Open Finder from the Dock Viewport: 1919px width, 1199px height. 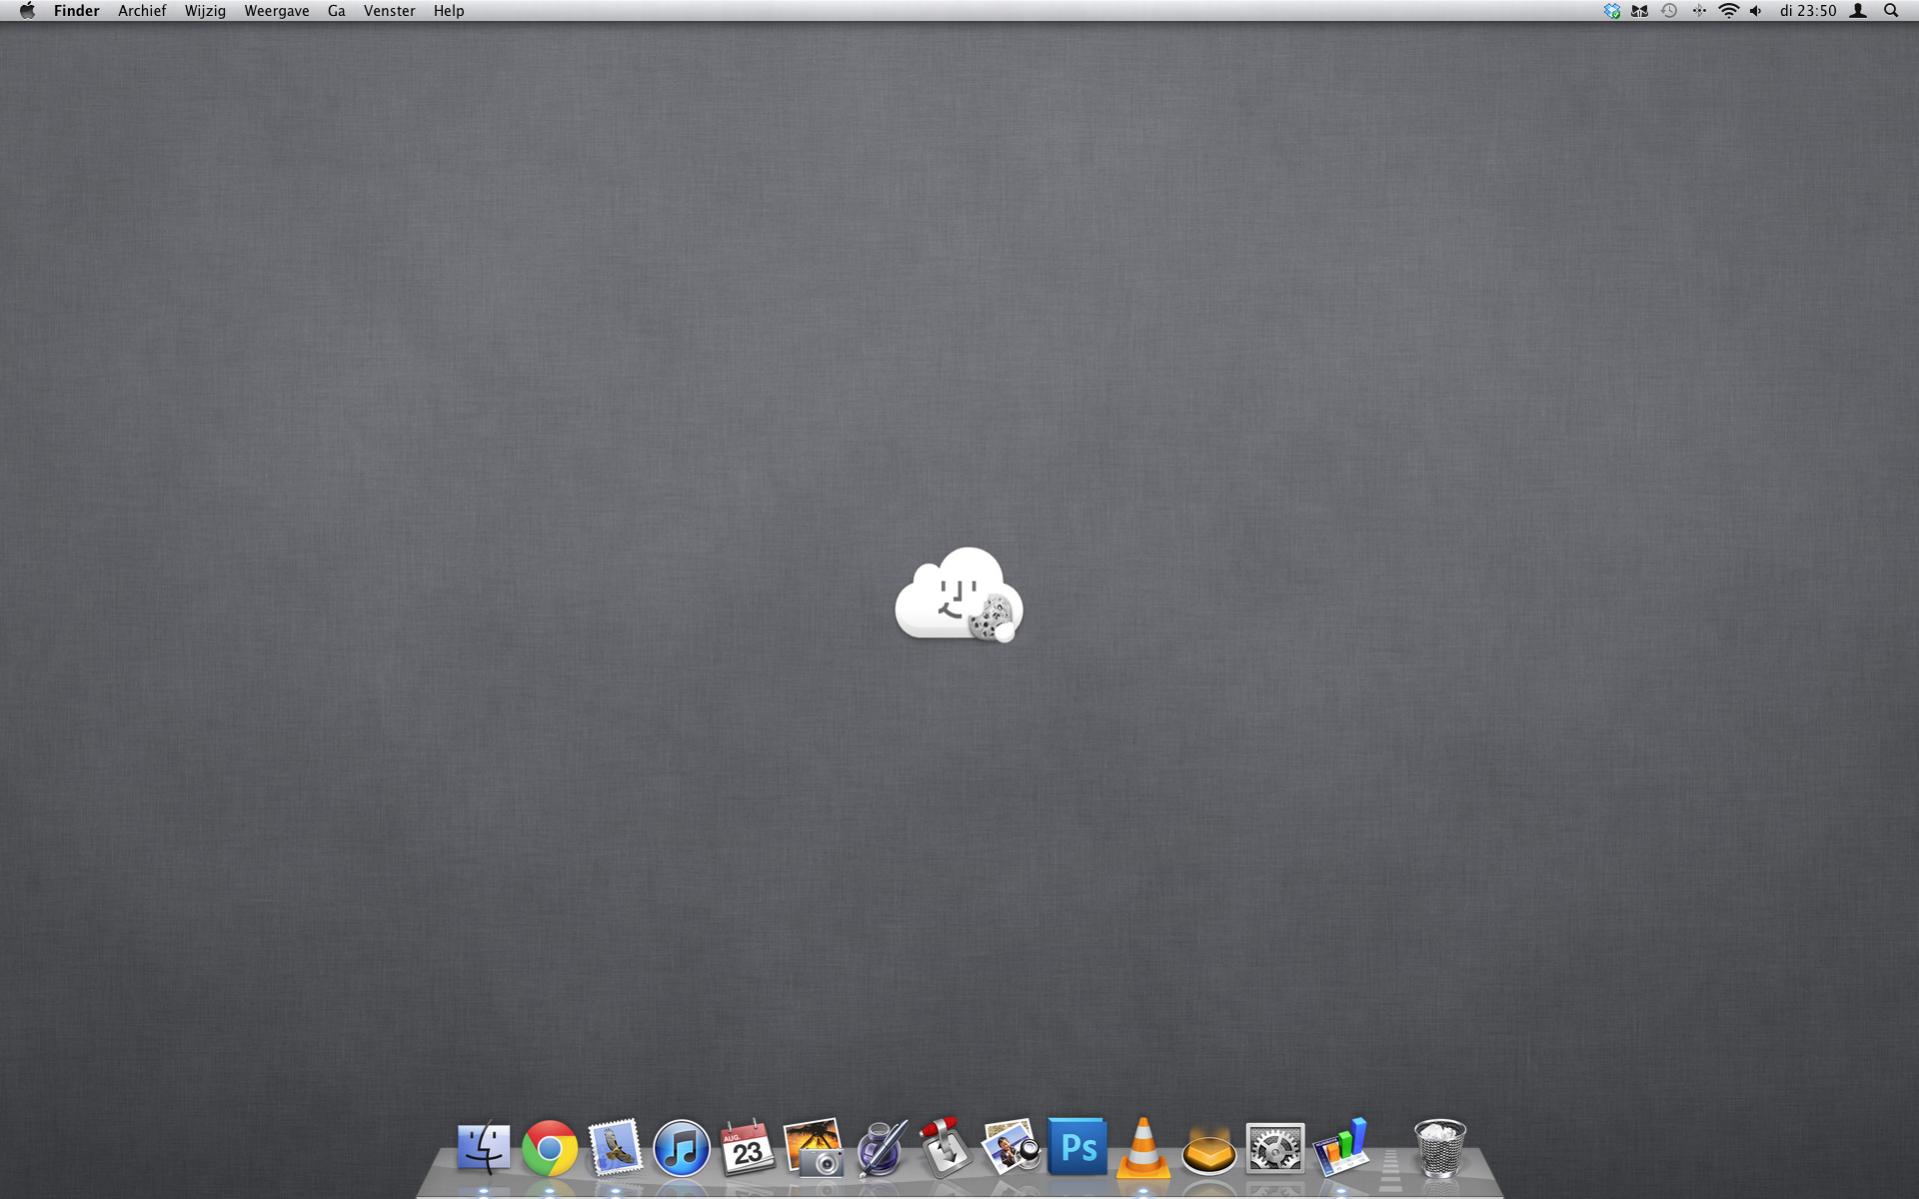[x=484, y=1147]
